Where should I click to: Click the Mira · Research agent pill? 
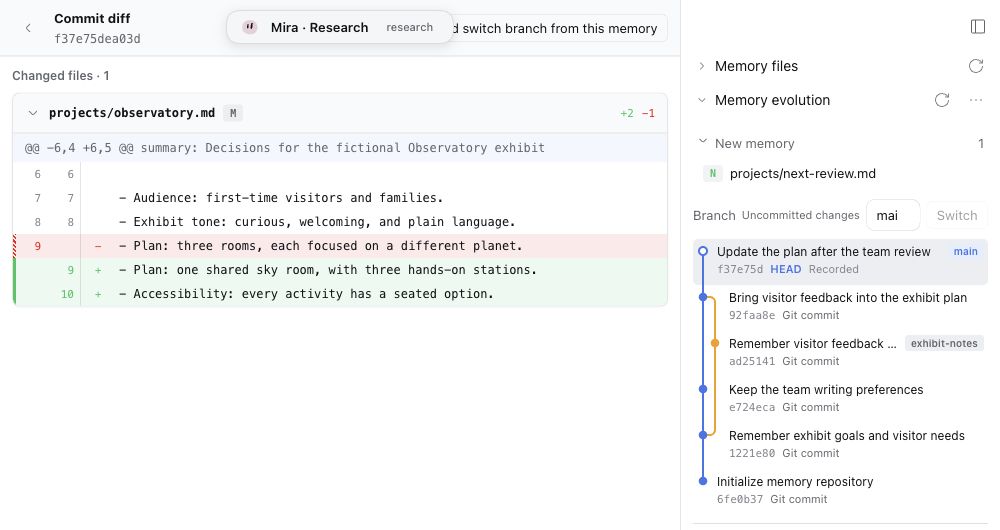[339, 27]
